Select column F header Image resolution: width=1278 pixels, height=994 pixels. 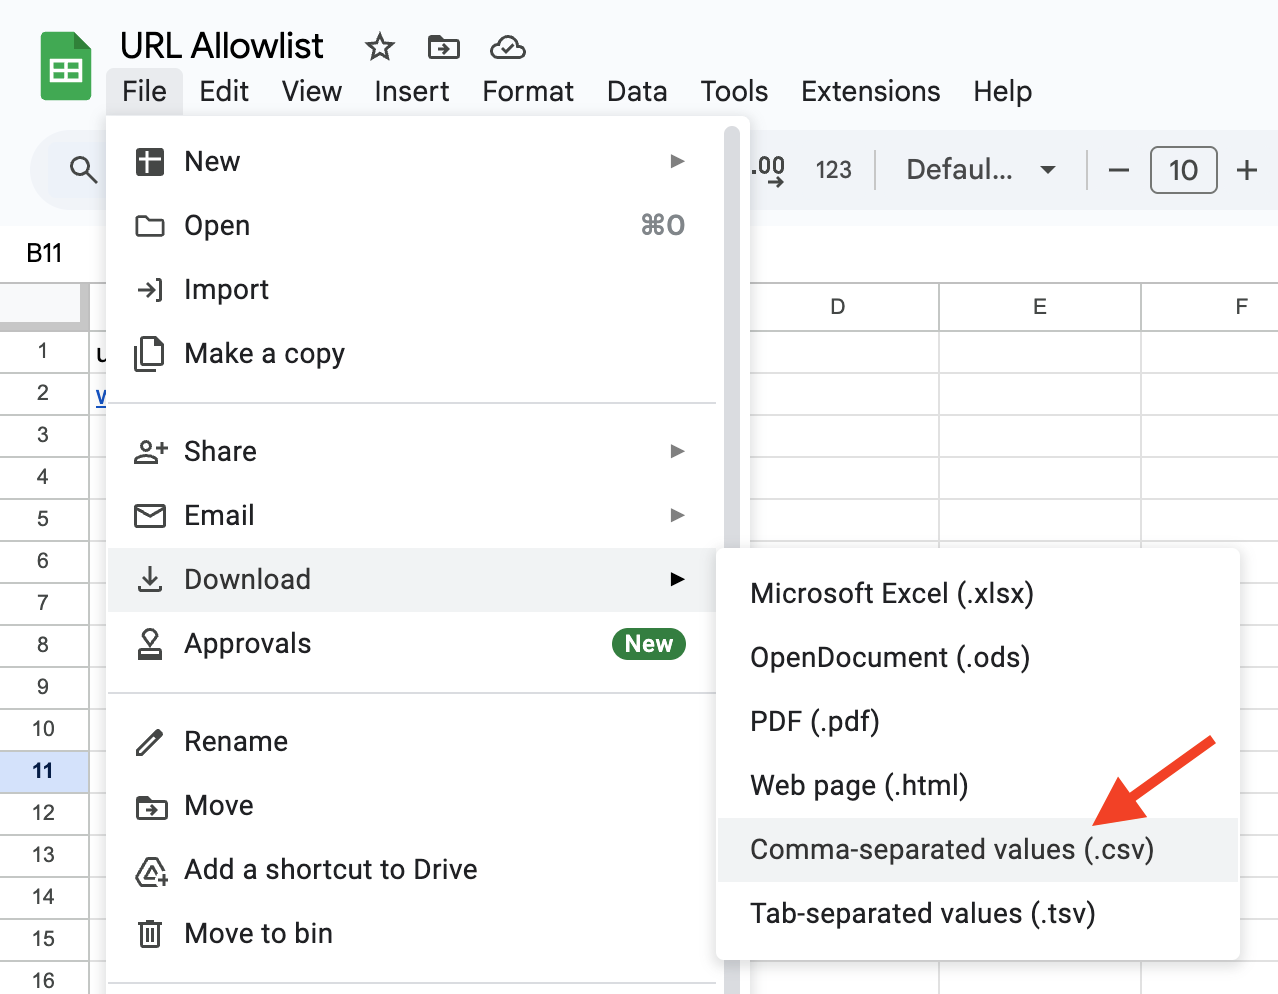[1211, 307]
